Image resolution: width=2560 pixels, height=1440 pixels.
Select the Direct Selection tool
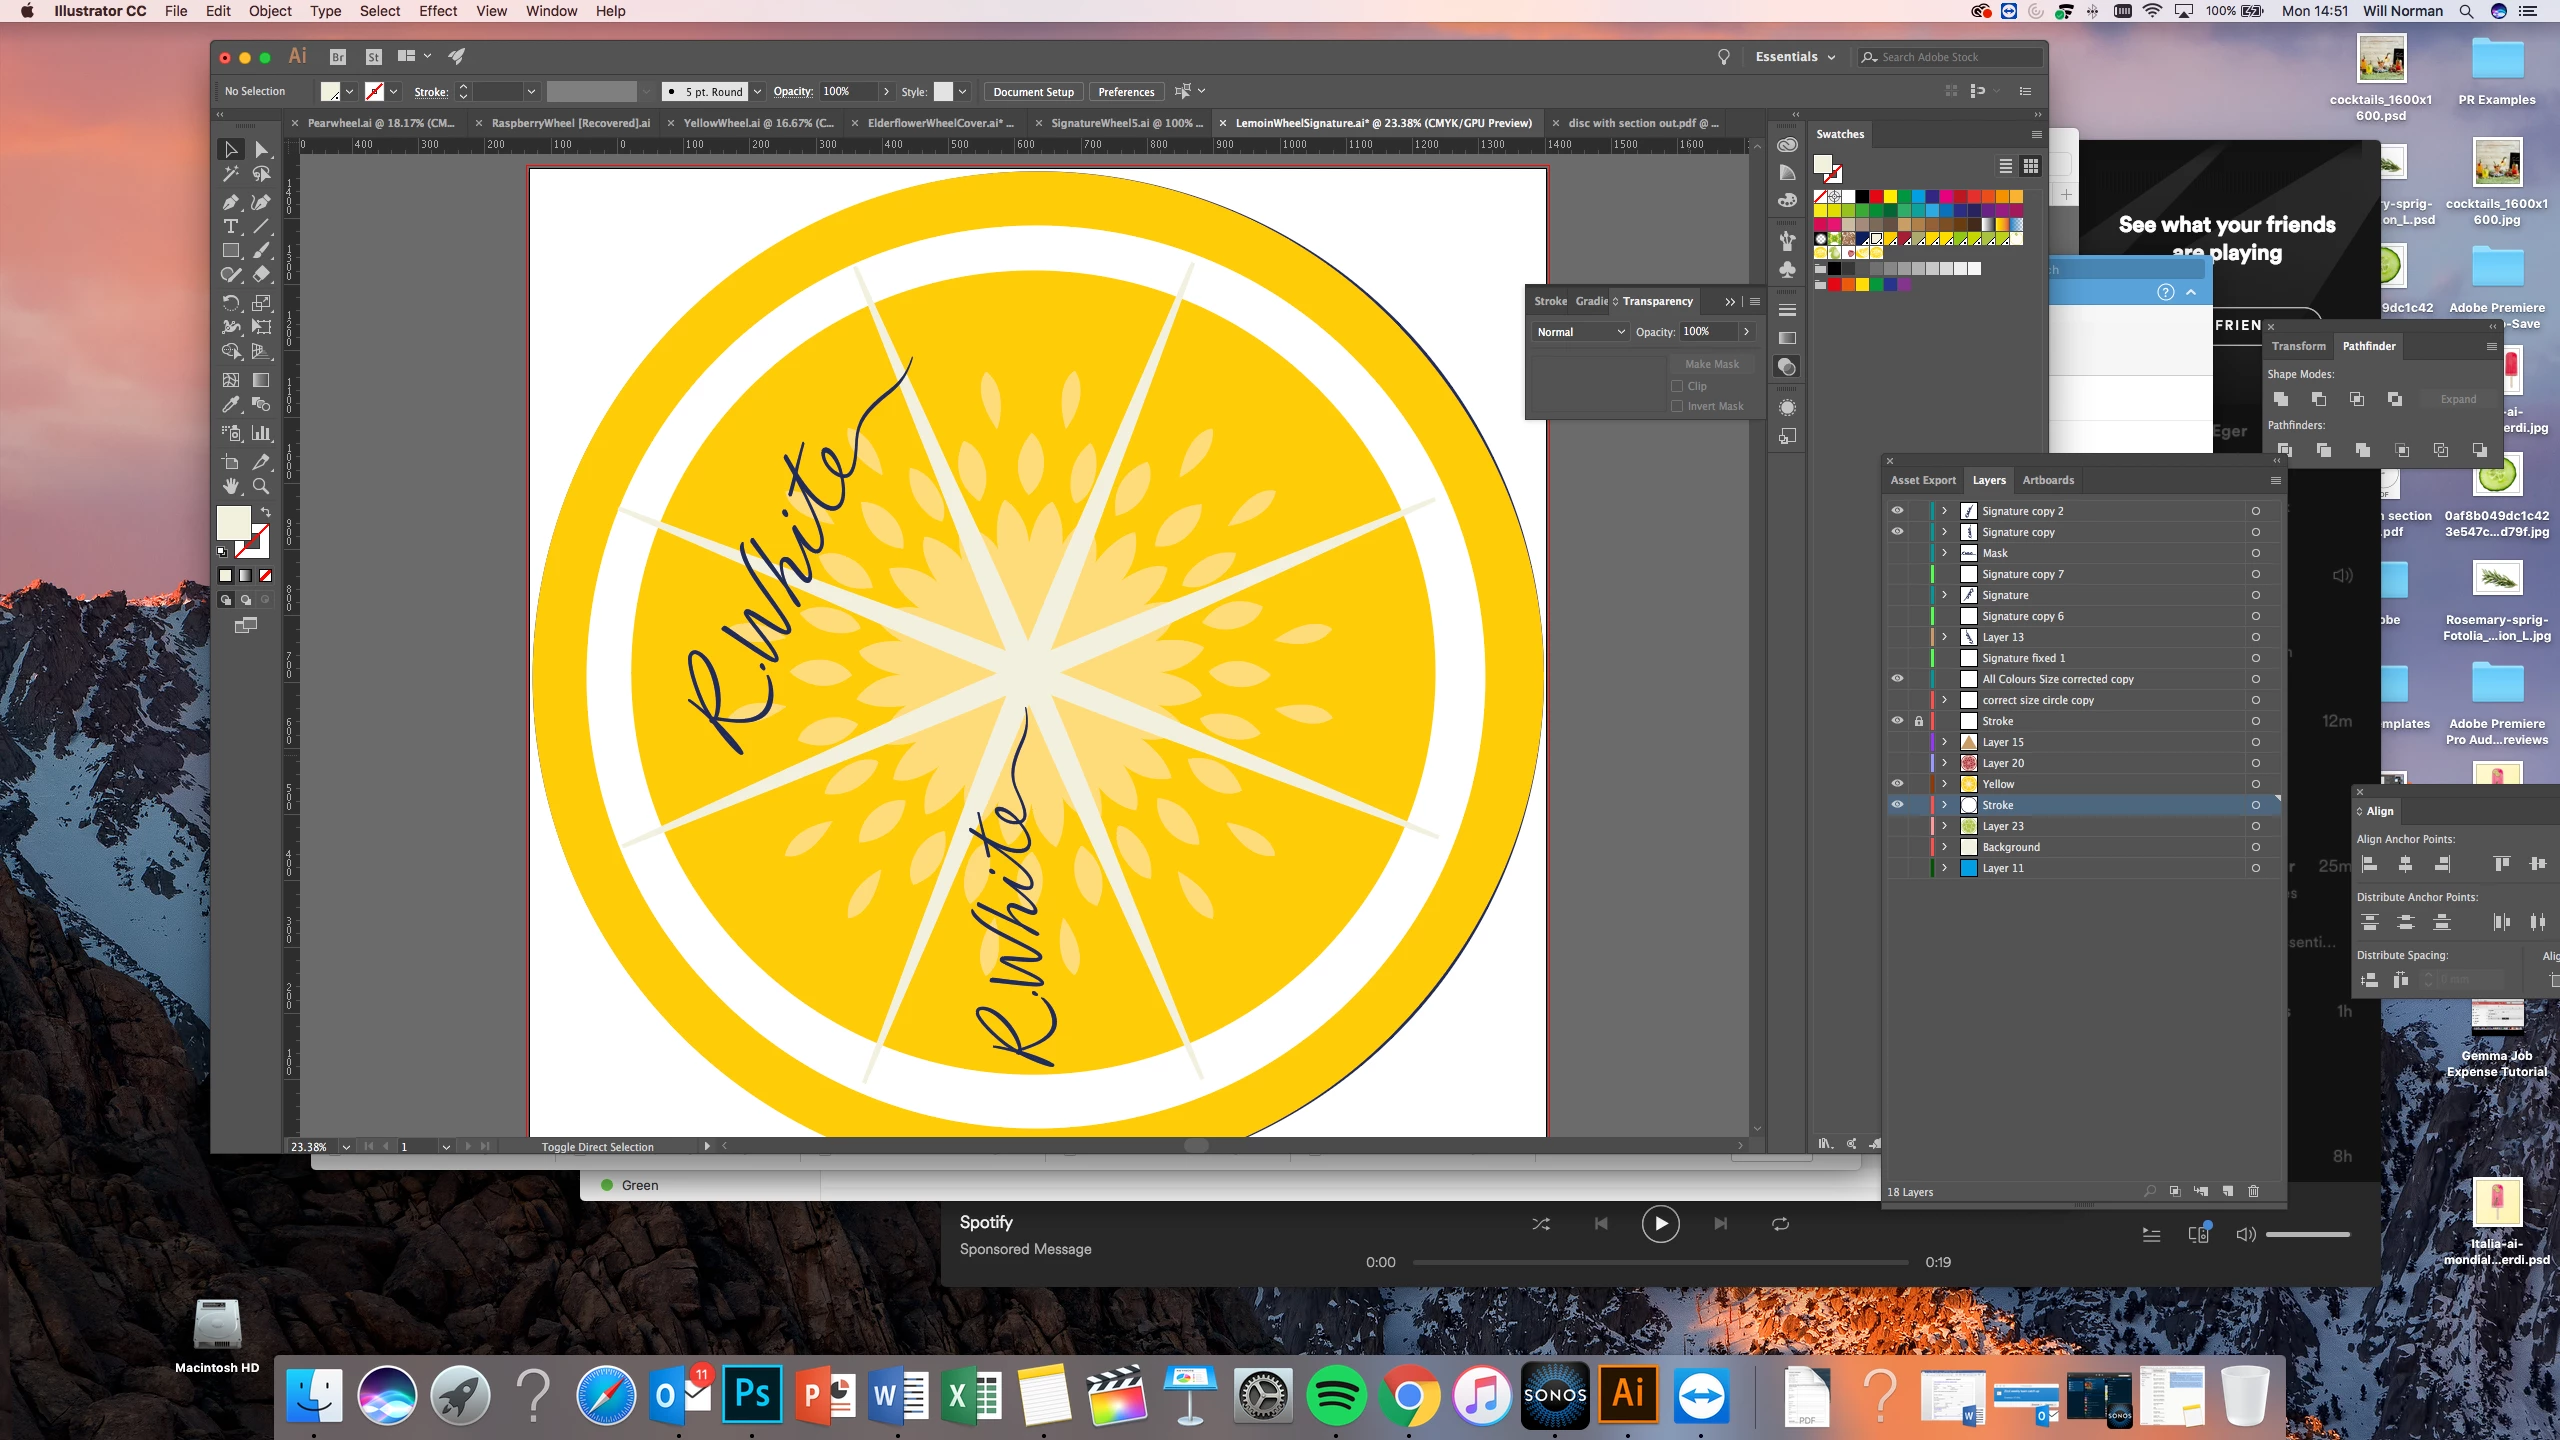[261, 150]
